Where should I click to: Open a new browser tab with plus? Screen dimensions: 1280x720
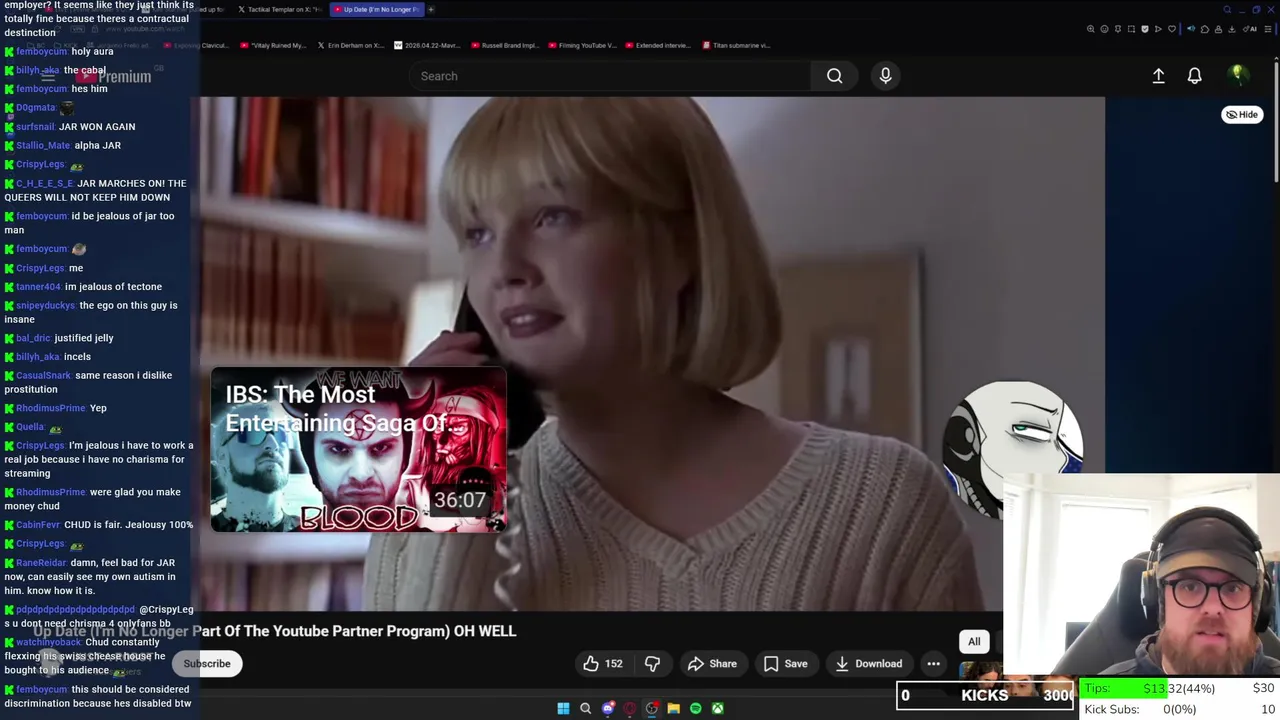click(x=431, y=9)
